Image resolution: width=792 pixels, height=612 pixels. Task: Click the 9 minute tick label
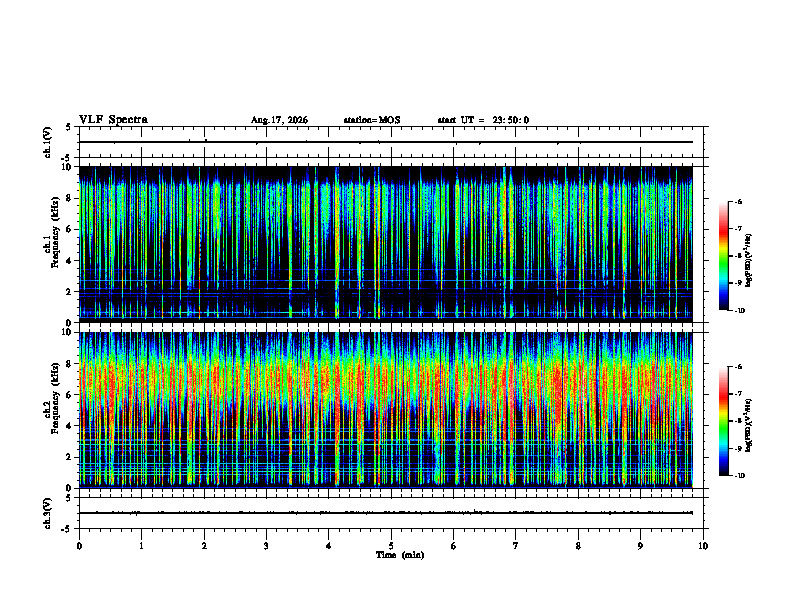tap(640, 546)
